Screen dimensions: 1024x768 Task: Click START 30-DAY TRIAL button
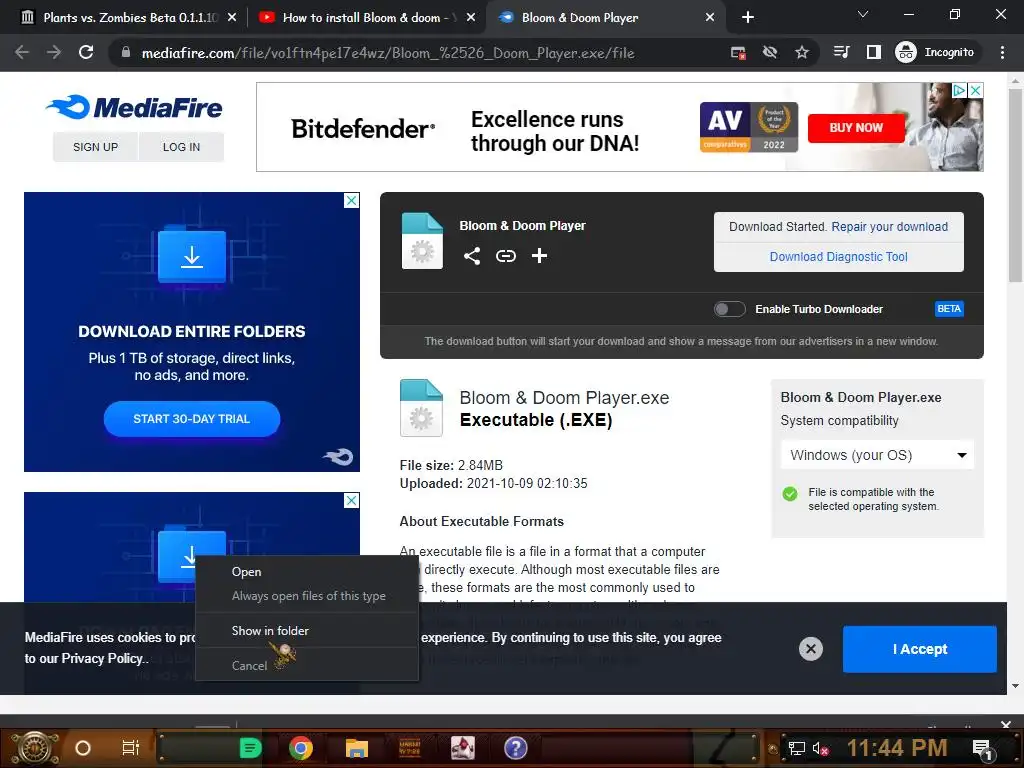[191, 419]
